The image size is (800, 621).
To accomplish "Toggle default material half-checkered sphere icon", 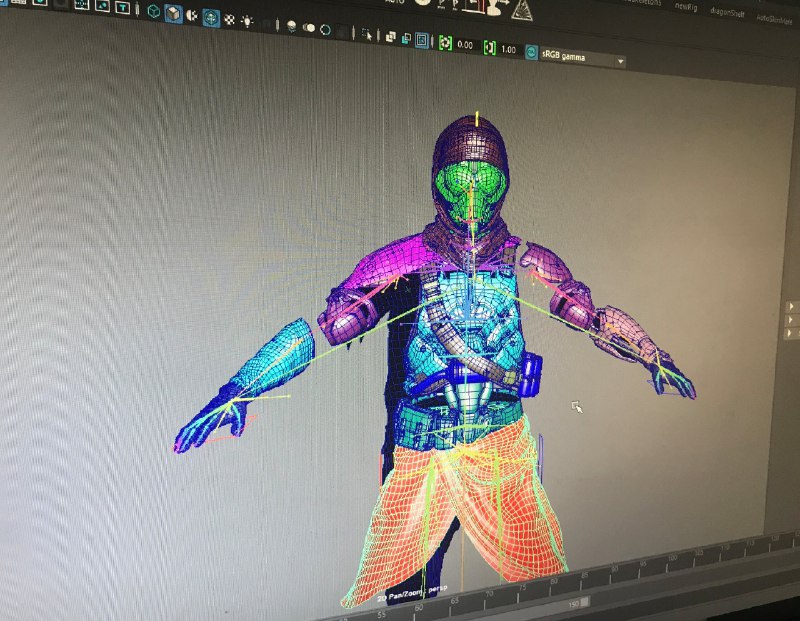I will (192, 16).
